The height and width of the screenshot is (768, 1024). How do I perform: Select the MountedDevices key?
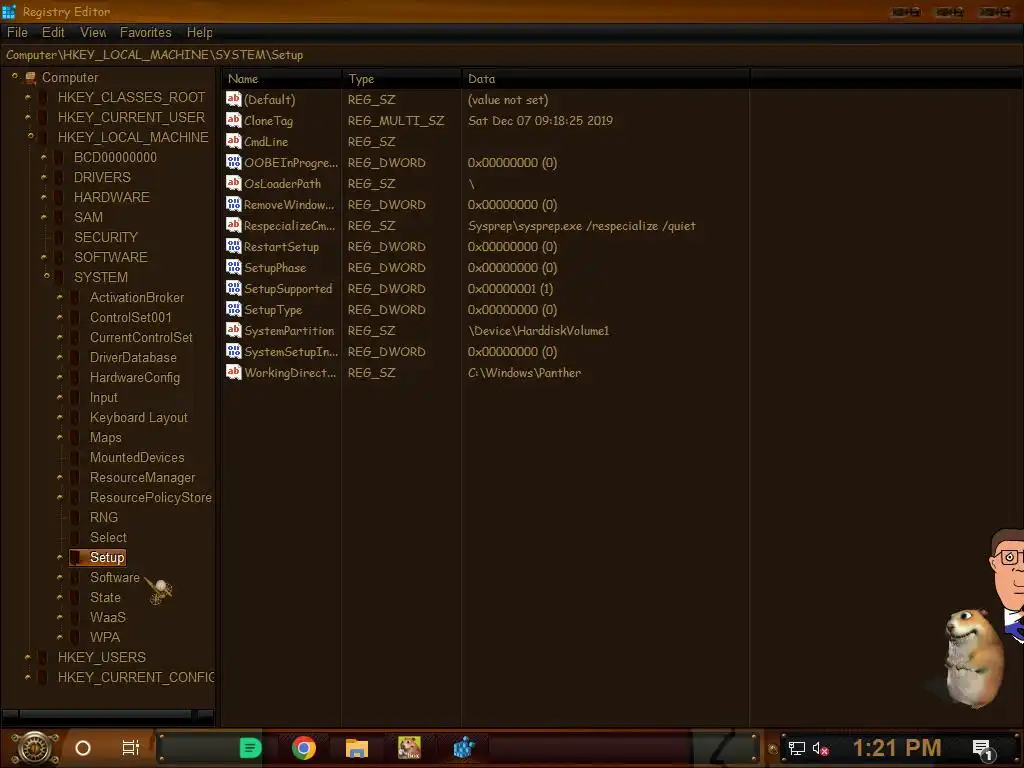tap(137, 457)
